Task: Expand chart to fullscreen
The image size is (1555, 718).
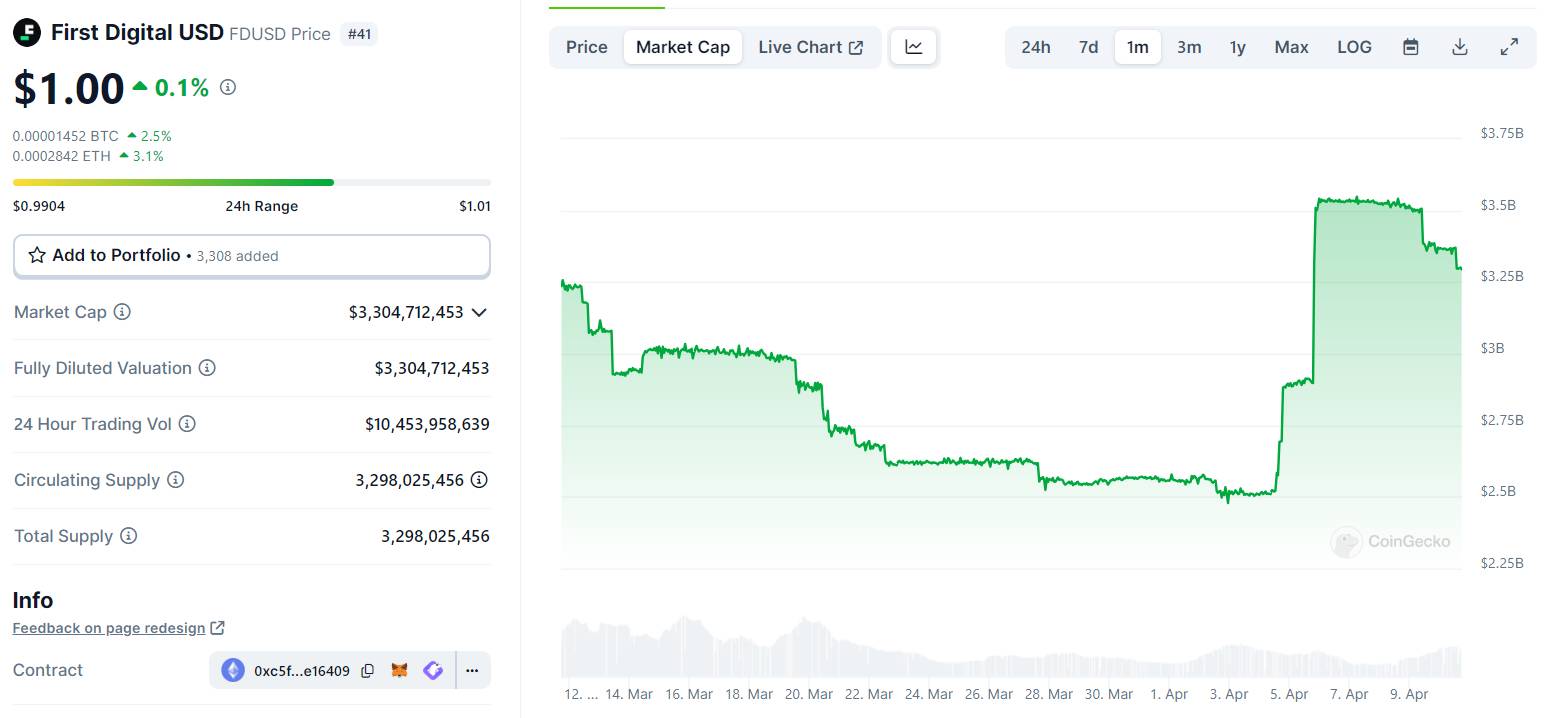Action: pyautogui.click(x=1510, y=47)
